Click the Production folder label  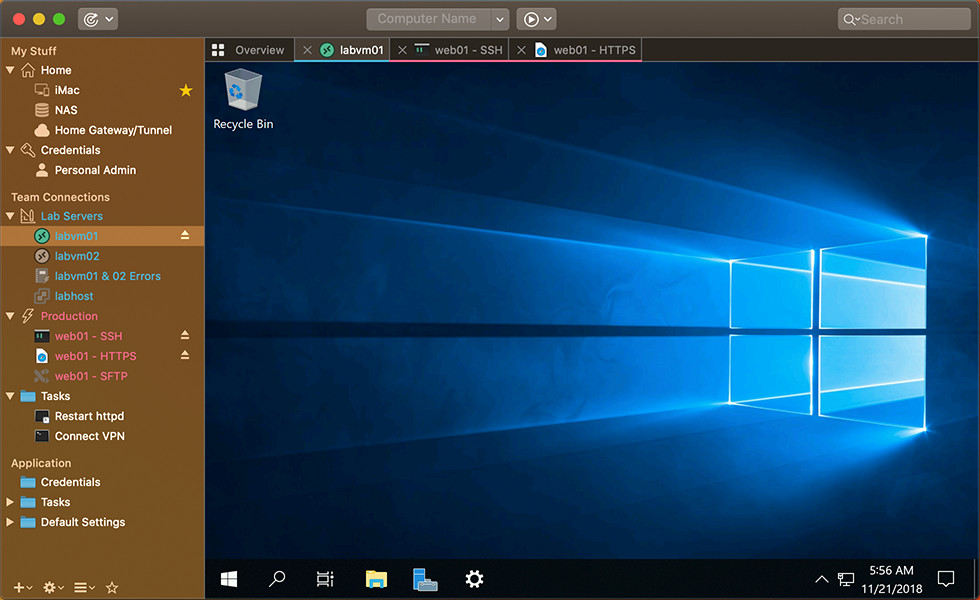(x=69, y=316)
